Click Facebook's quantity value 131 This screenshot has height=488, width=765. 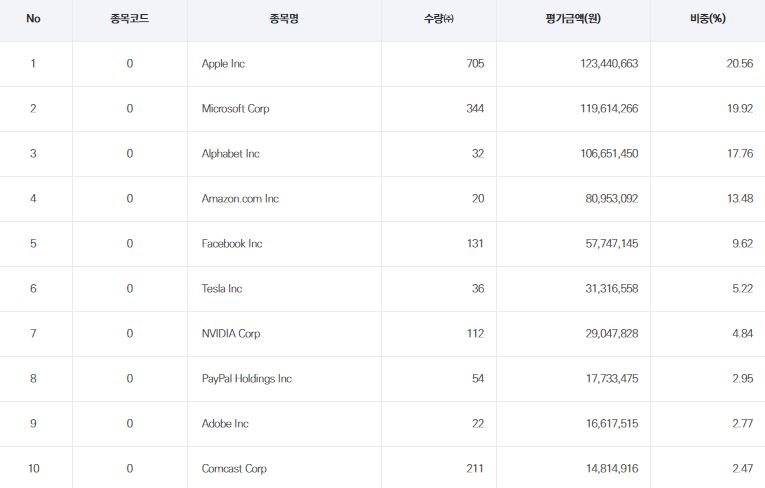click(x=475, y=243)
